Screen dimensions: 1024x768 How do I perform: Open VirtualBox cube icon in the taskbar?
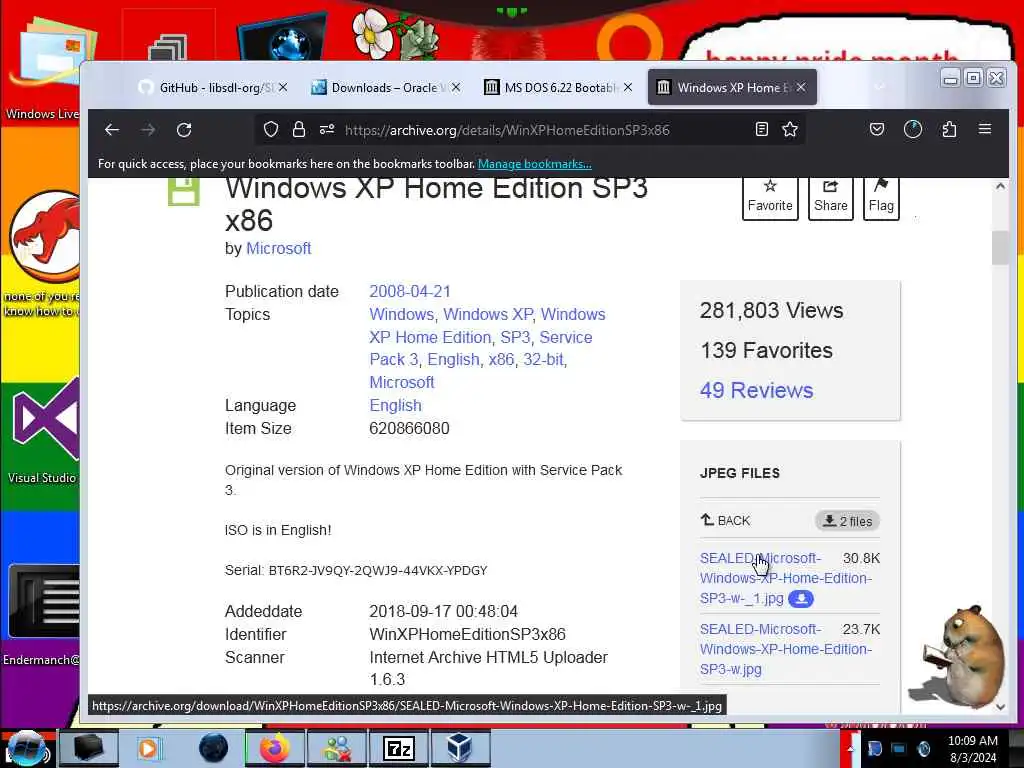(x=460, y=748)
